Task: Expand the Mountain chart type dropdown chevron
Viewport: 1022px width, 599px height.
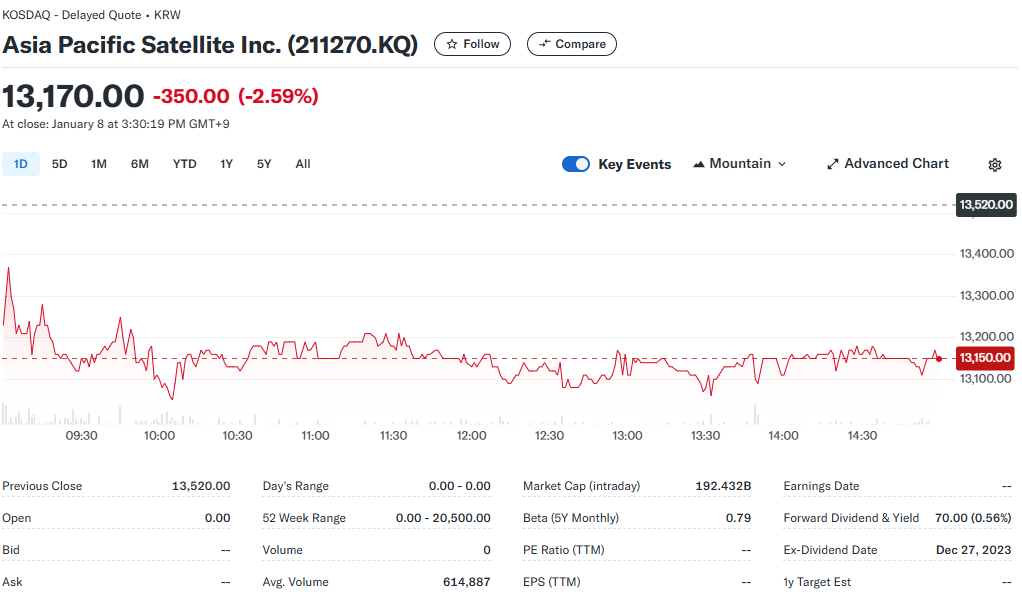Action: (782, 164)
